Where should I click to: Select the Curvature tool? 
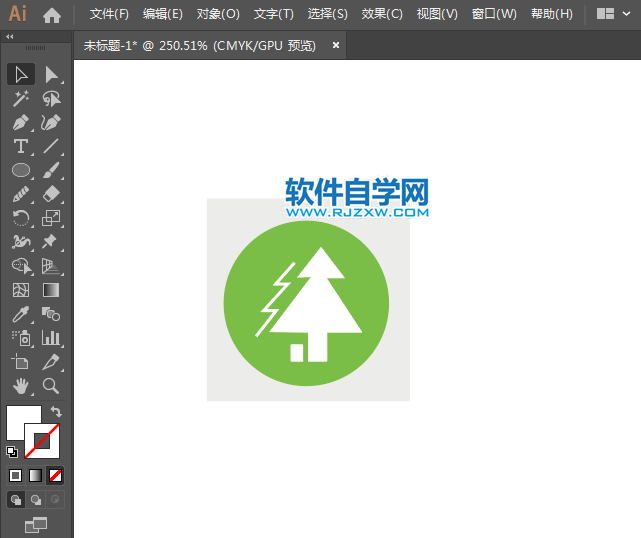click(x=52, y=122)
